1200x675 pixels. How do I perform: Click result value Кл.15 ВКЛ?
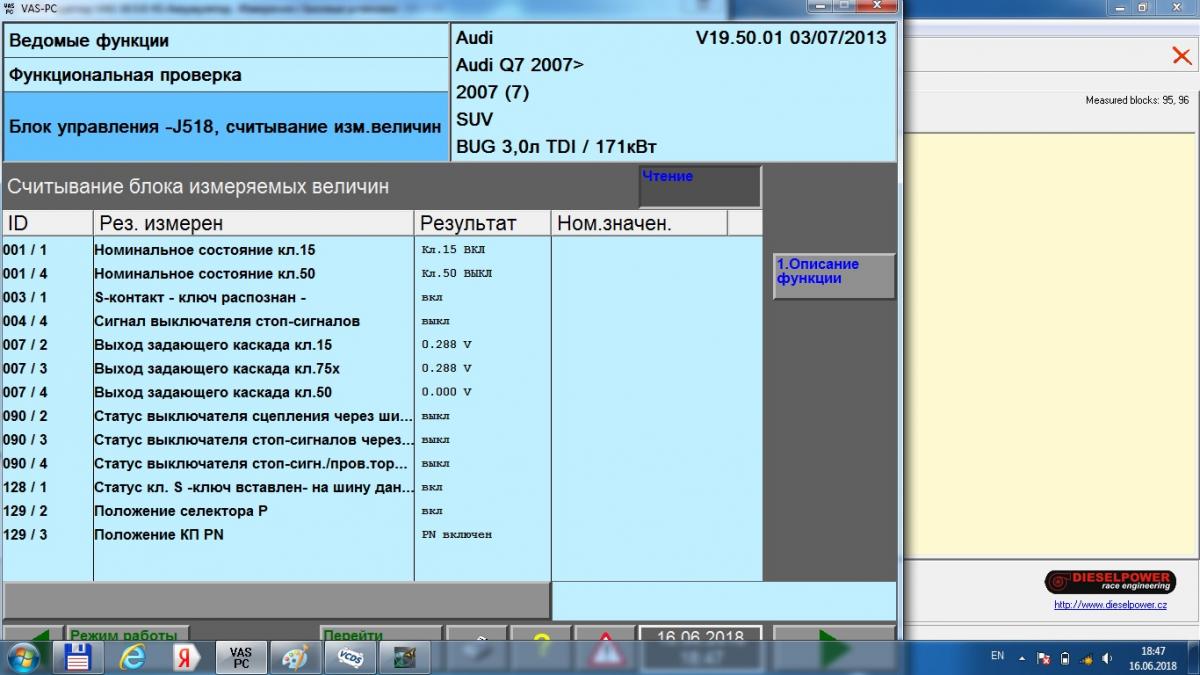(453, 250)
